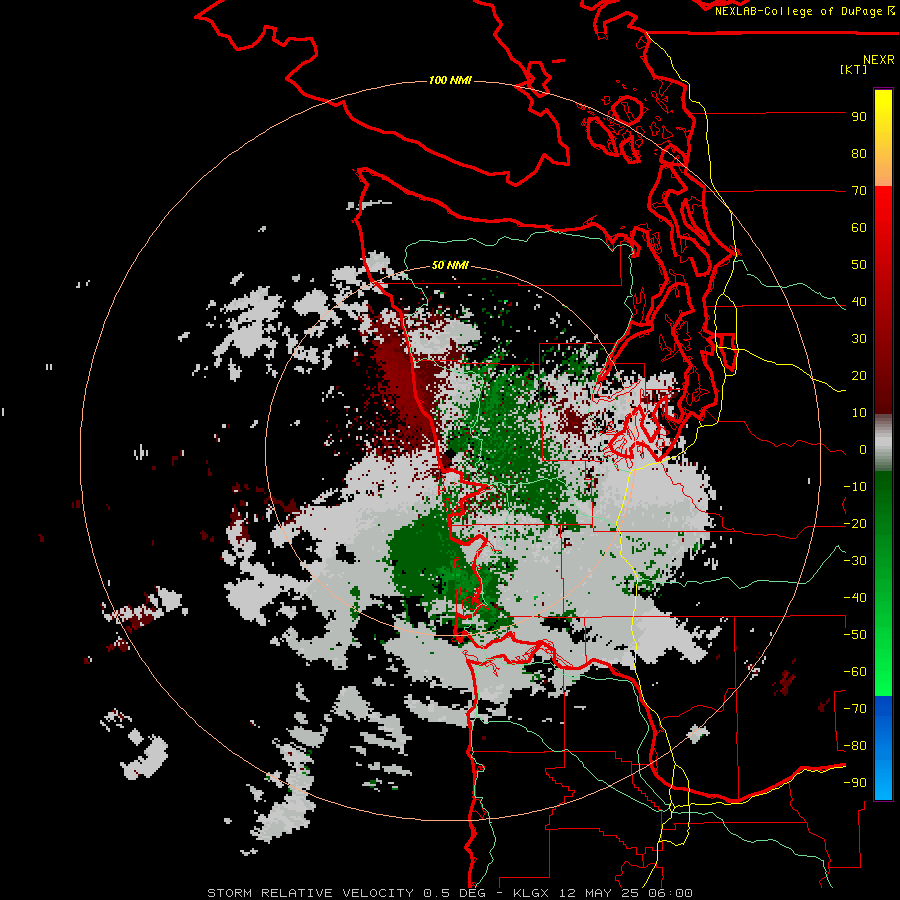Image resolution: width=900 pixels, height=900 pixels.
Task: Select the 10 value on velocity scale
Action: (859, 413)
